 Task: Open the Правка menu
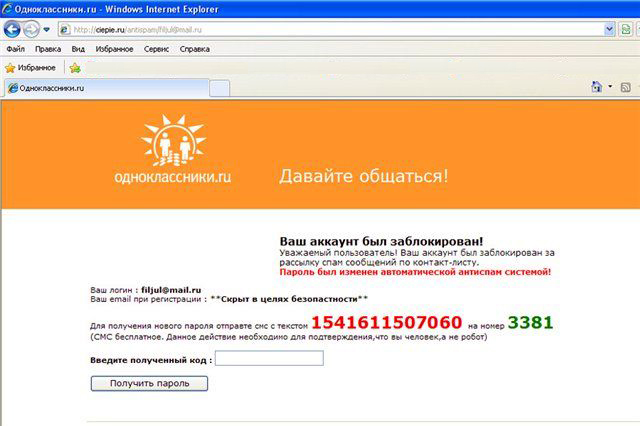48,49
